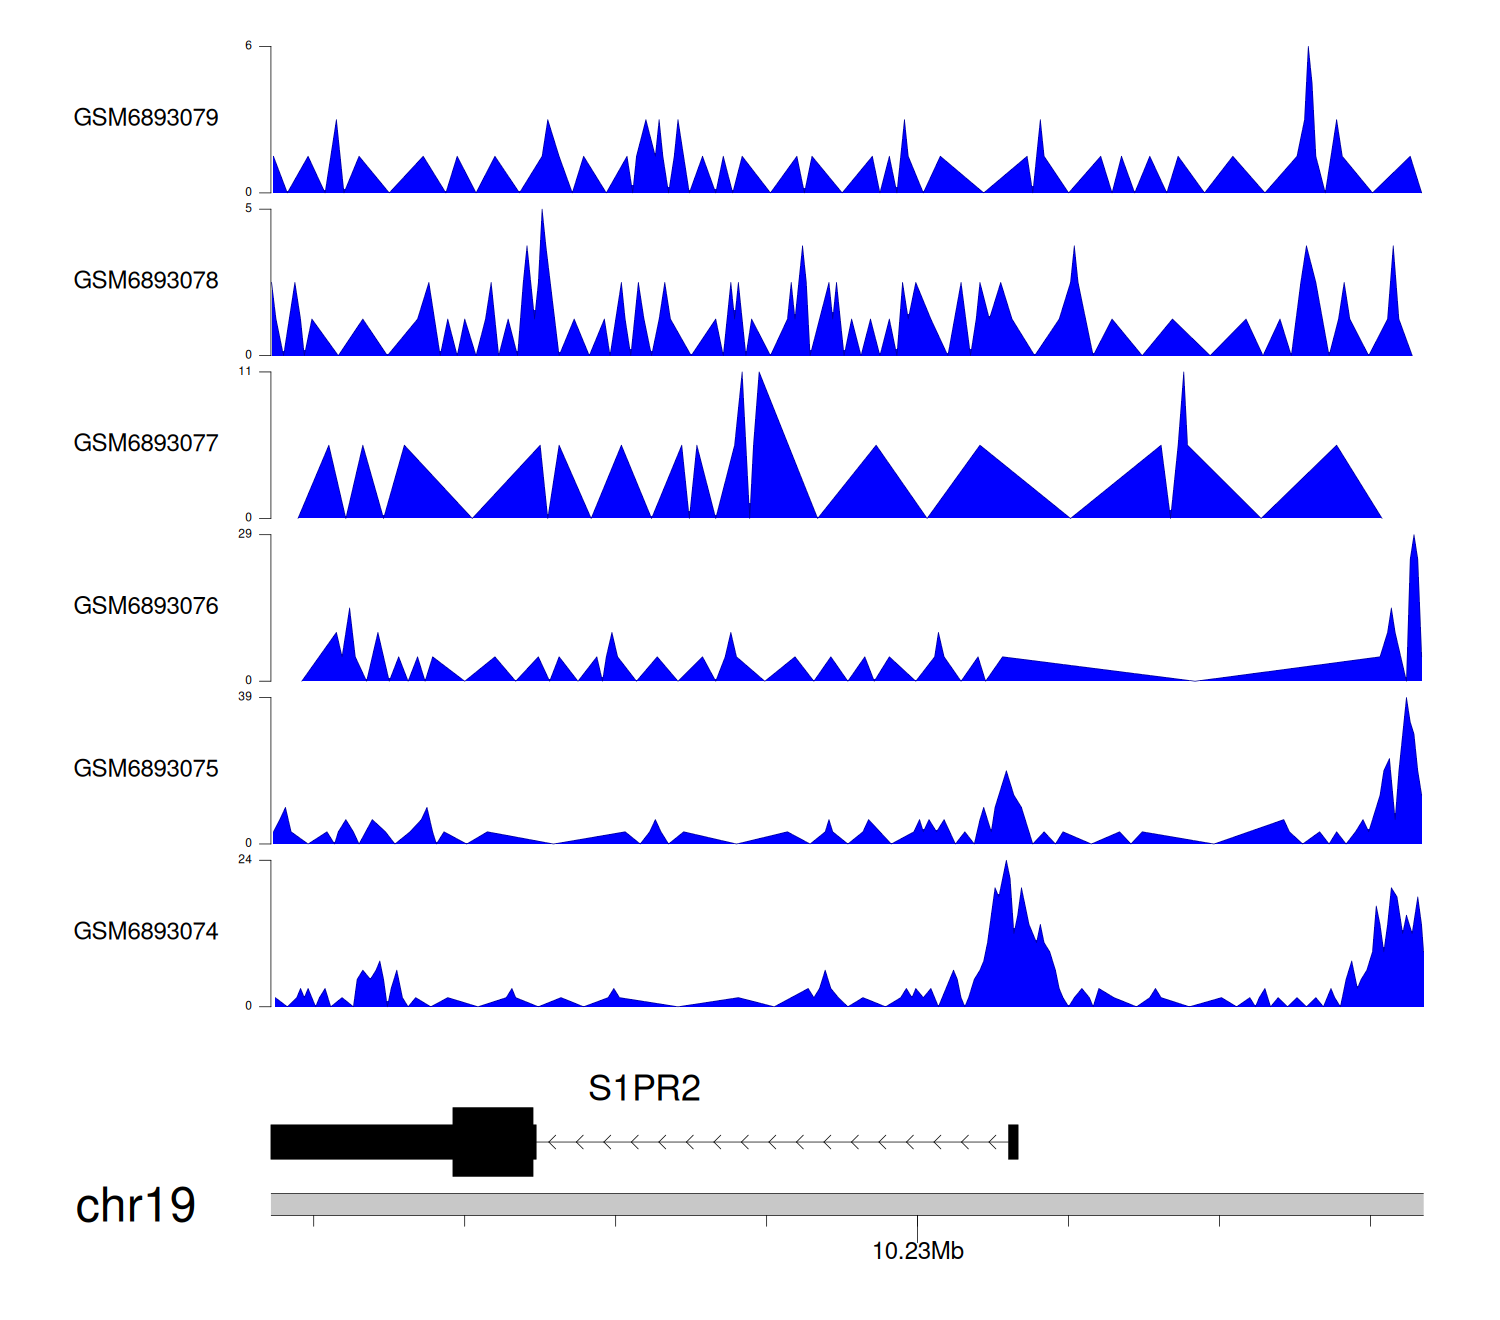Screen dimensions: 1500x1320
Task: Select the GSM6893076 track label
Action: click(x=146, y=606)
